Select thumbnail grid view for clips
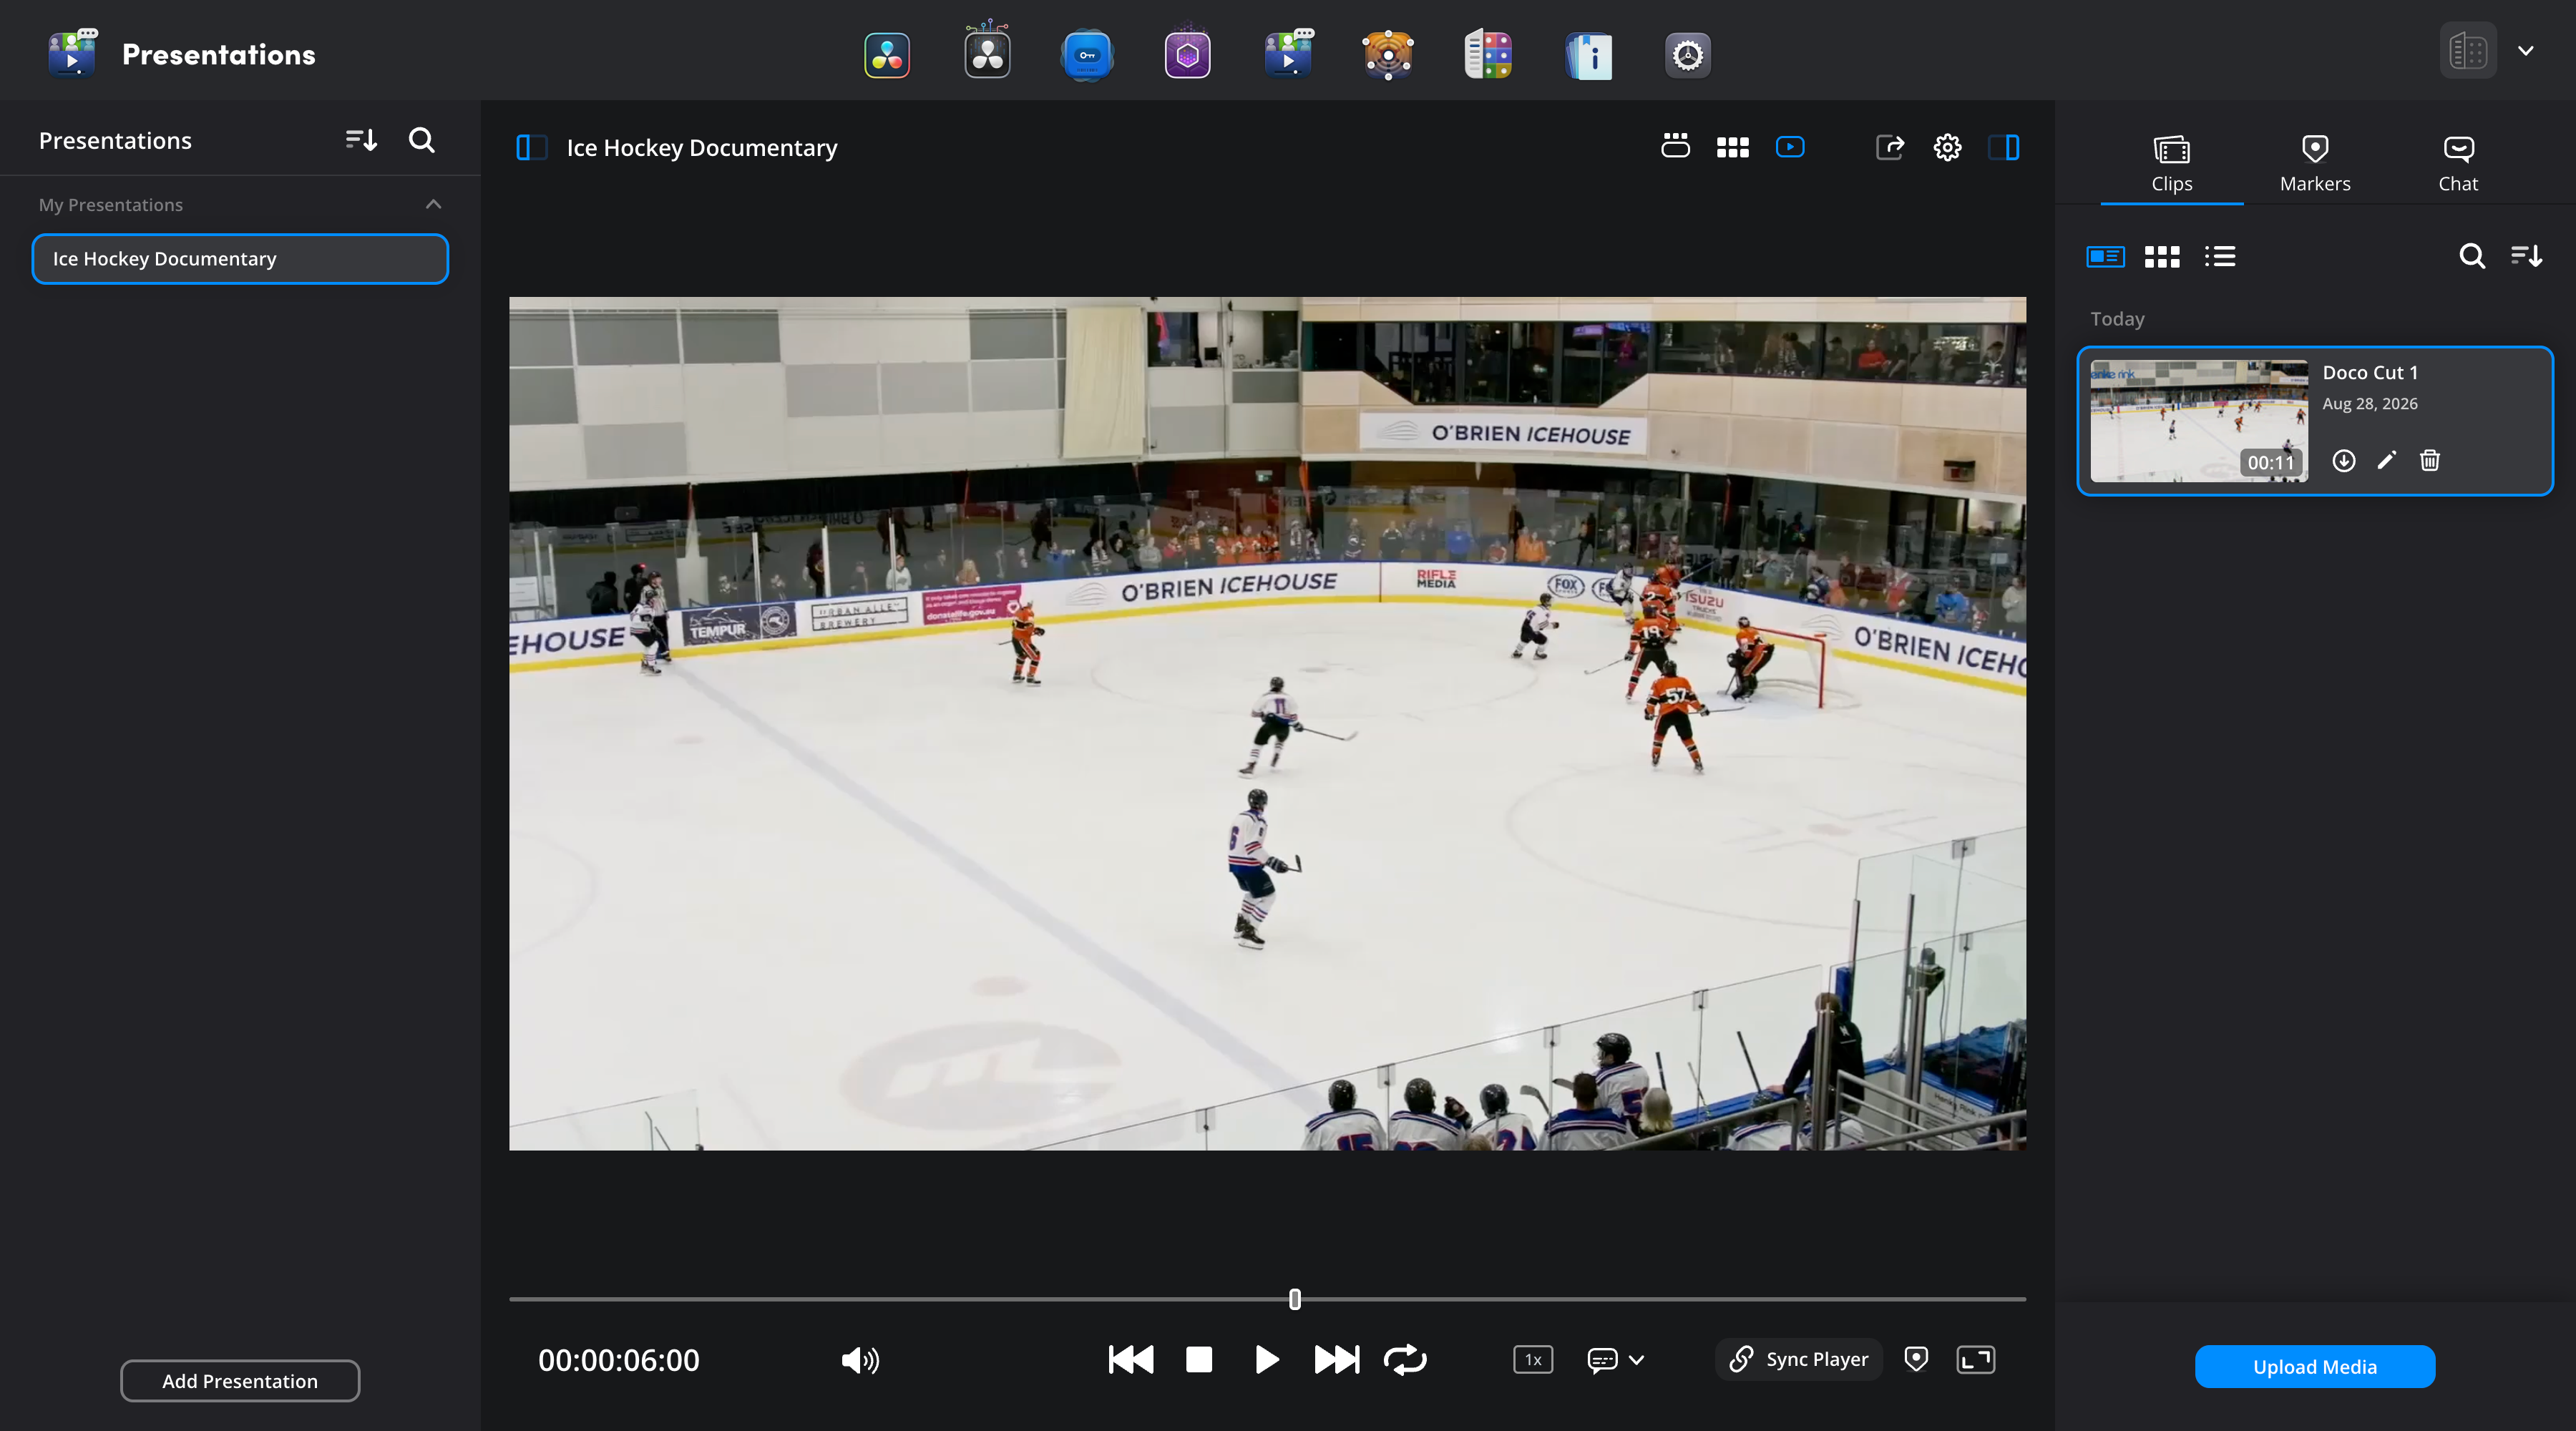The height and width of the screenshot is (1431, 2576). click(x=2162, y=257)
